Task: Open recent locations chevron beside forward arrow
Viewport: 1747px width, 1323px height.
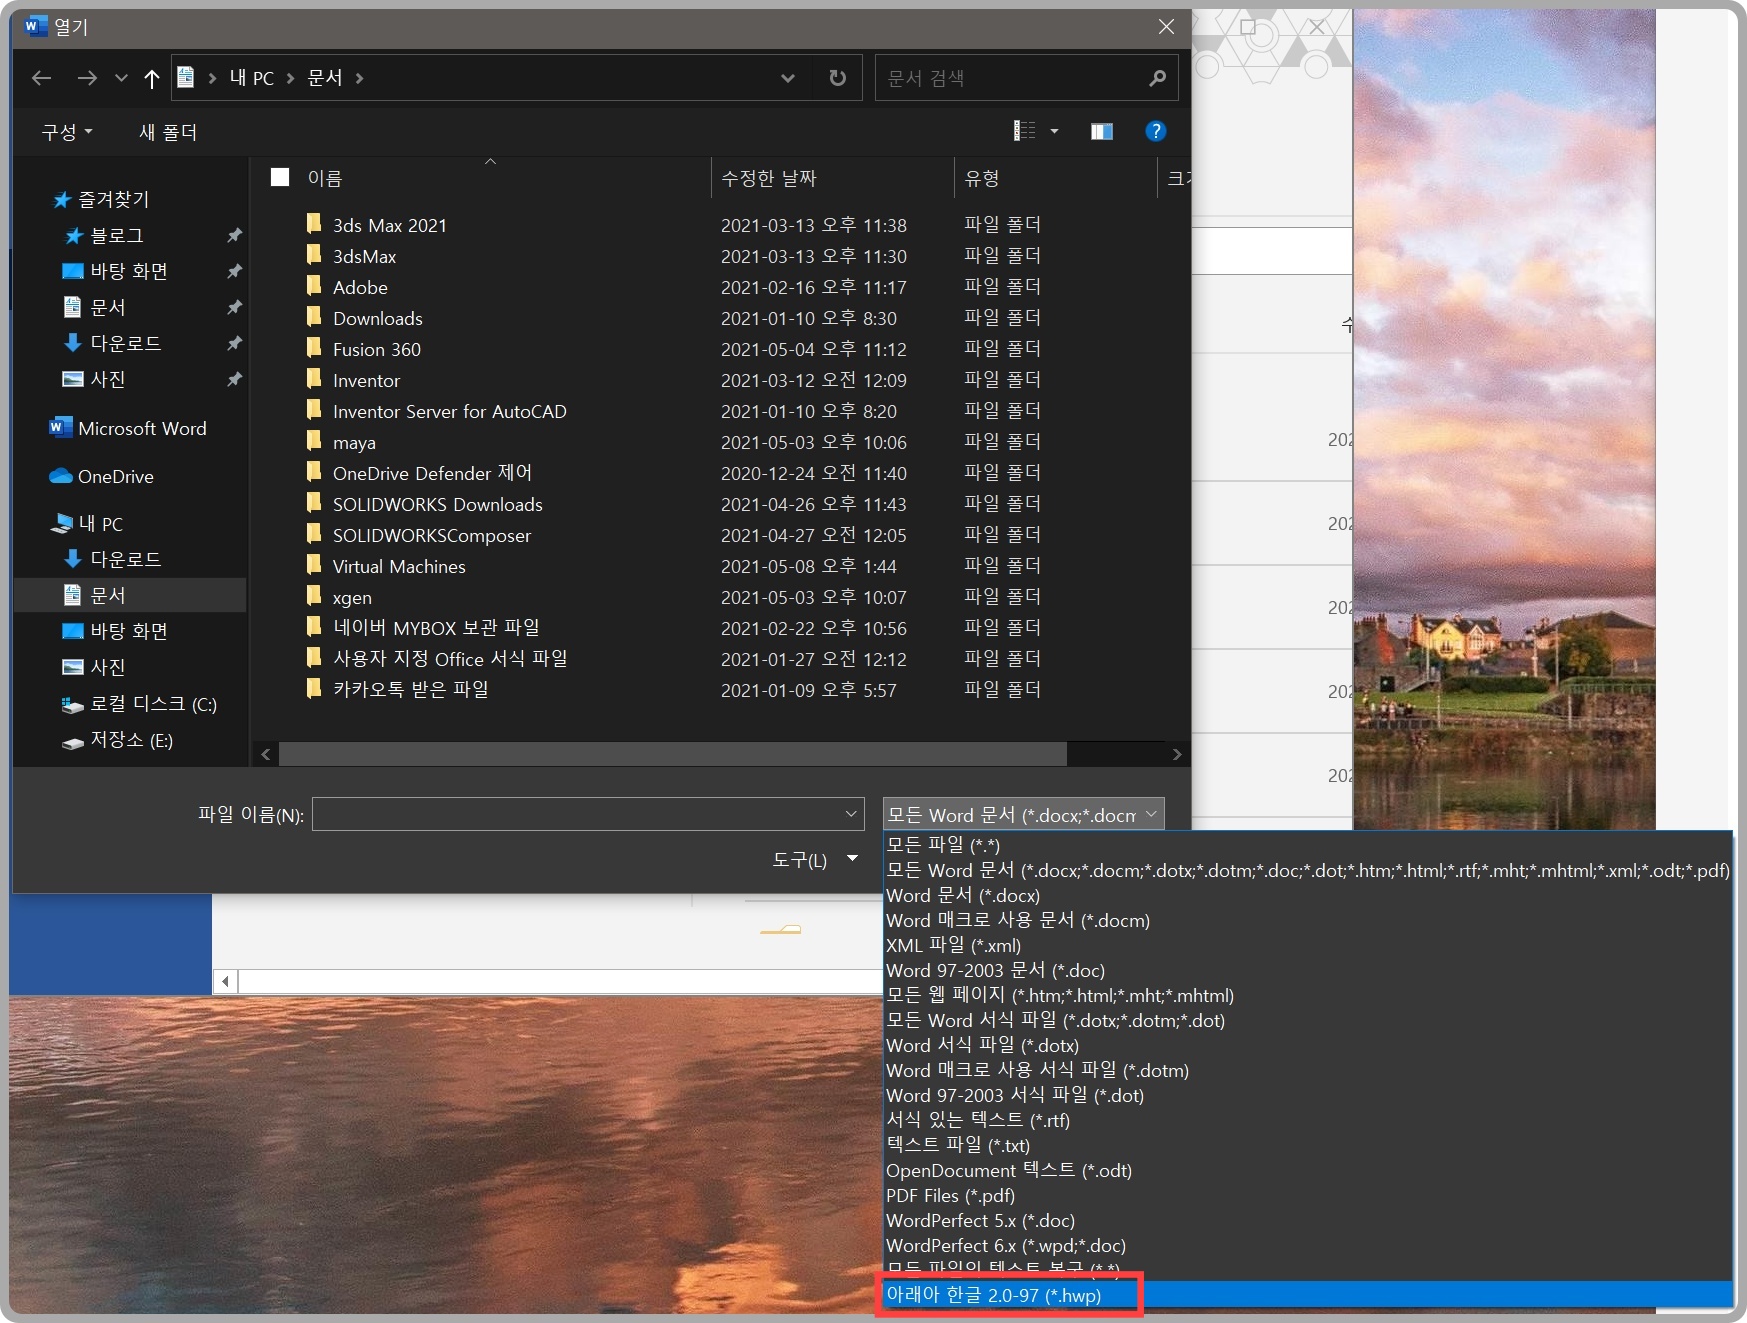Action: pos(121,78)
